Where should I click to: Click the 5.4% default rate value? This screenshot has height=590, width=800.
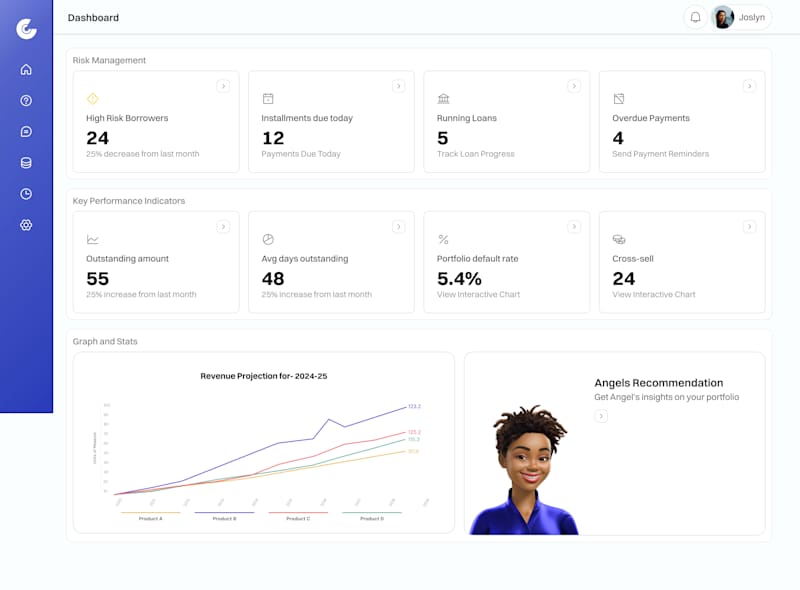click(x=459, y=279)
